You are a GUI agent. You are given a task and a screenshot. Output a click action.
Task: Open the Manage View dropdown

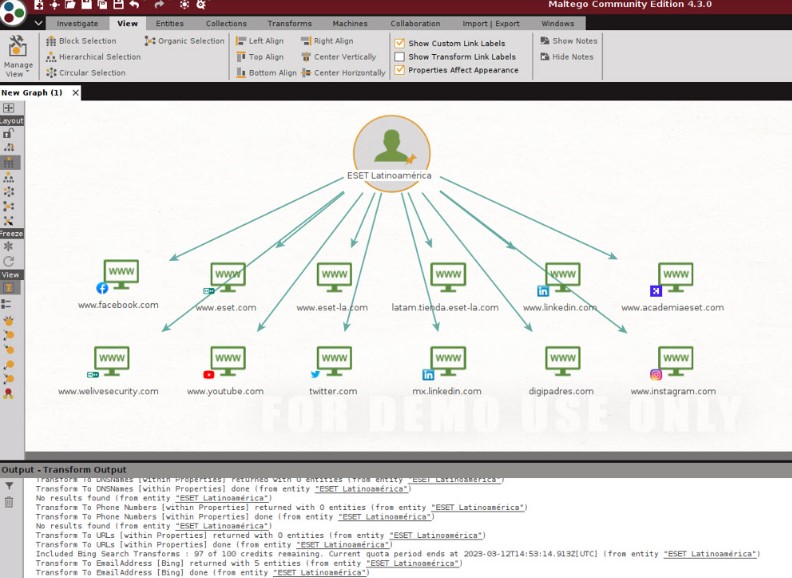coord(18,70)
